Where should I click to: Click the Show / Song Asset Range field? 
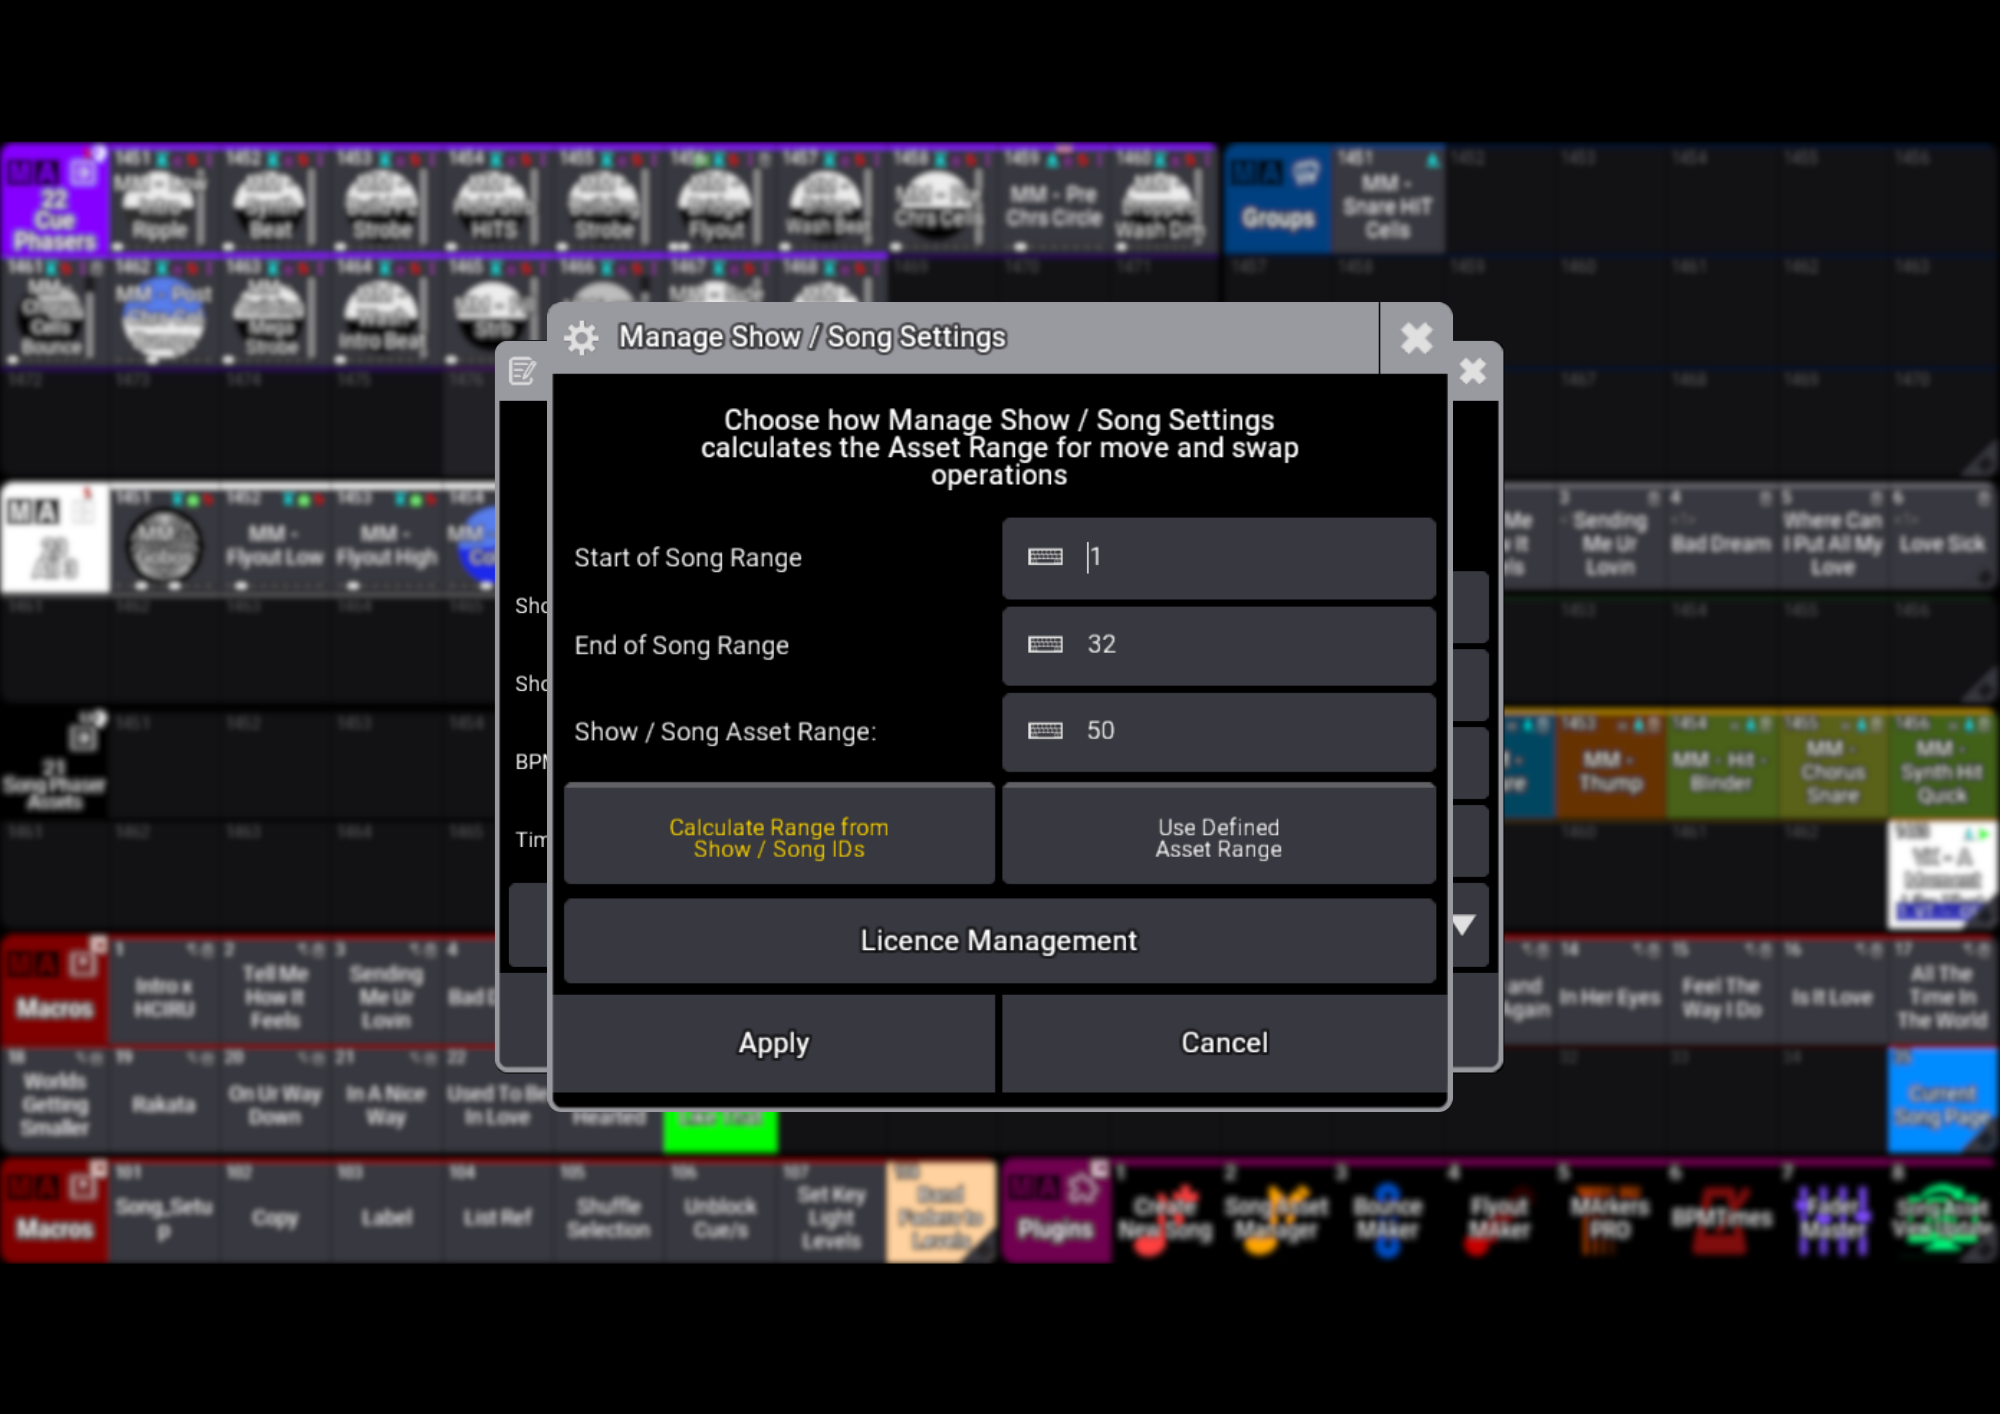pyautogui.click(x=1219, y=732)
